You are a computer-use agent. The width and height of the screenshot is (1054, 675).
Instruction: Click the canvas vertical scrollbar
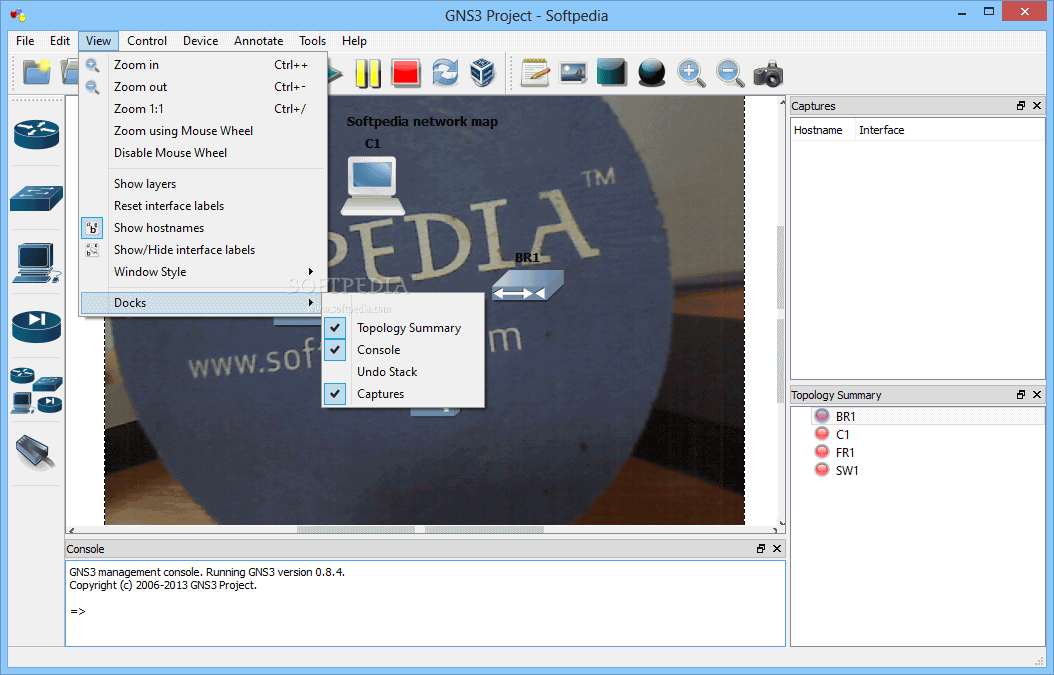pyautogui.click(x=781, y=312)
